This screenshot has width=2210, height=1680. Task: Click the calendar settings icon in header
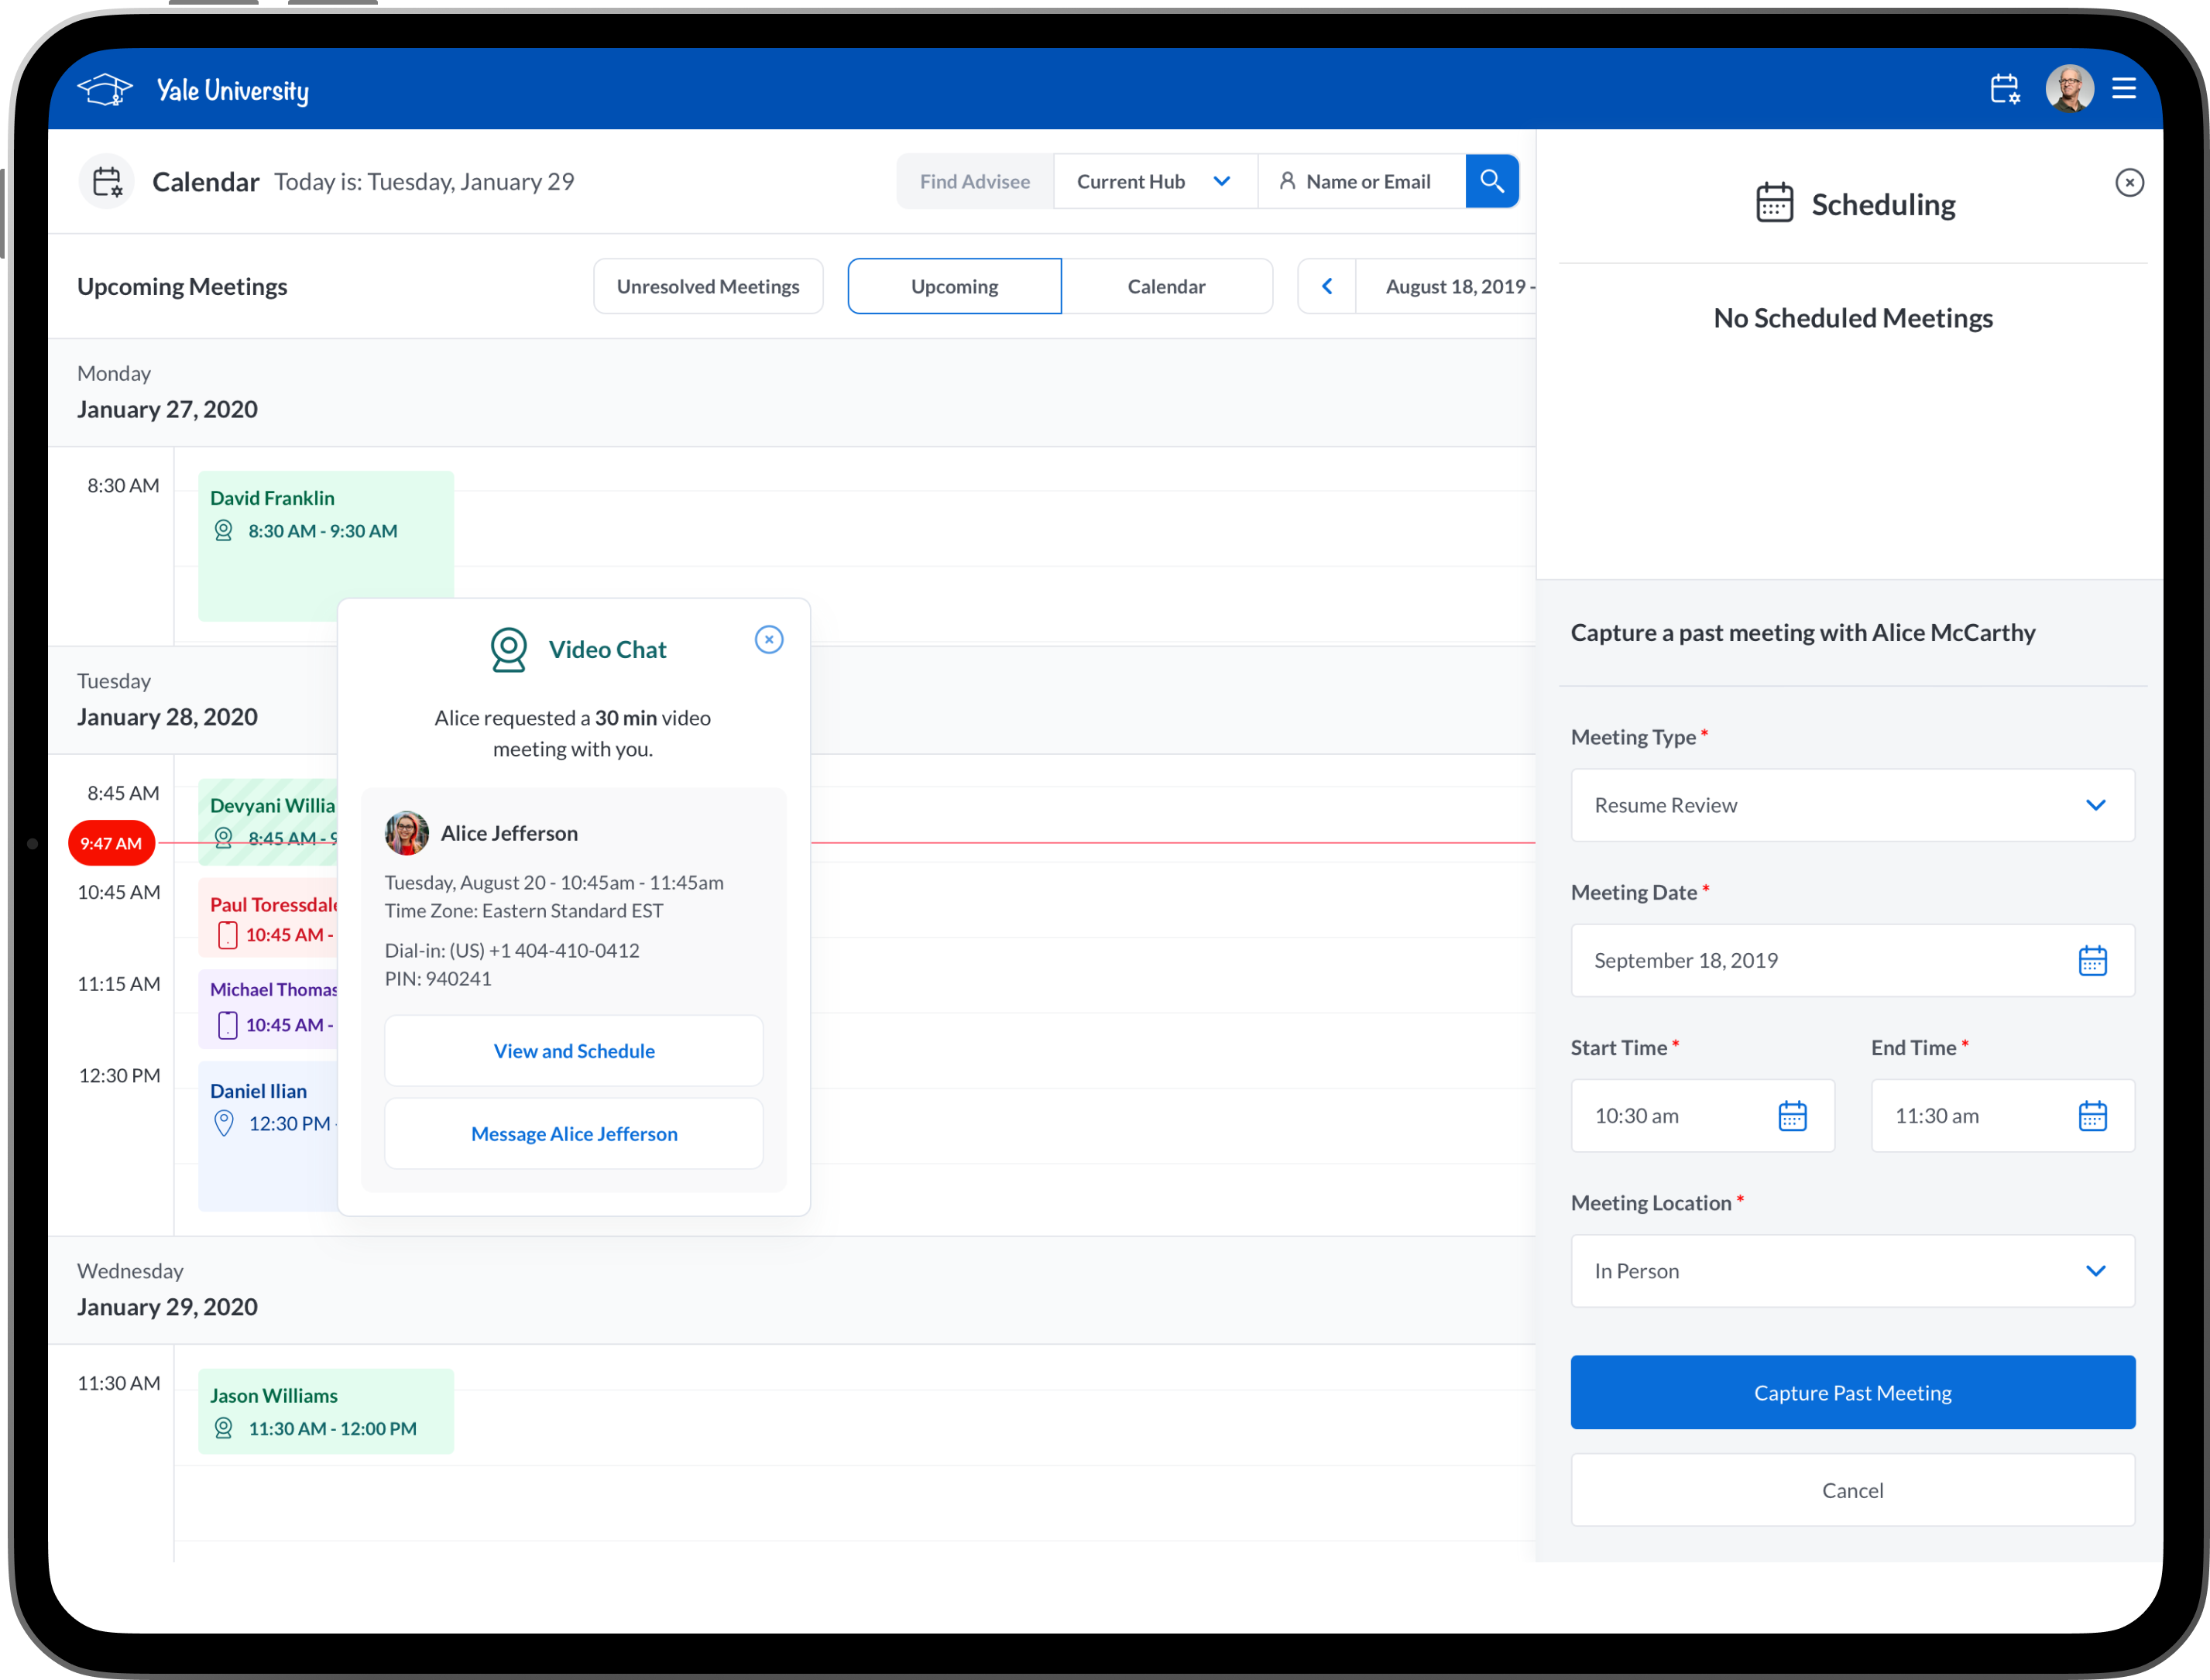(x=2004, y=89)
